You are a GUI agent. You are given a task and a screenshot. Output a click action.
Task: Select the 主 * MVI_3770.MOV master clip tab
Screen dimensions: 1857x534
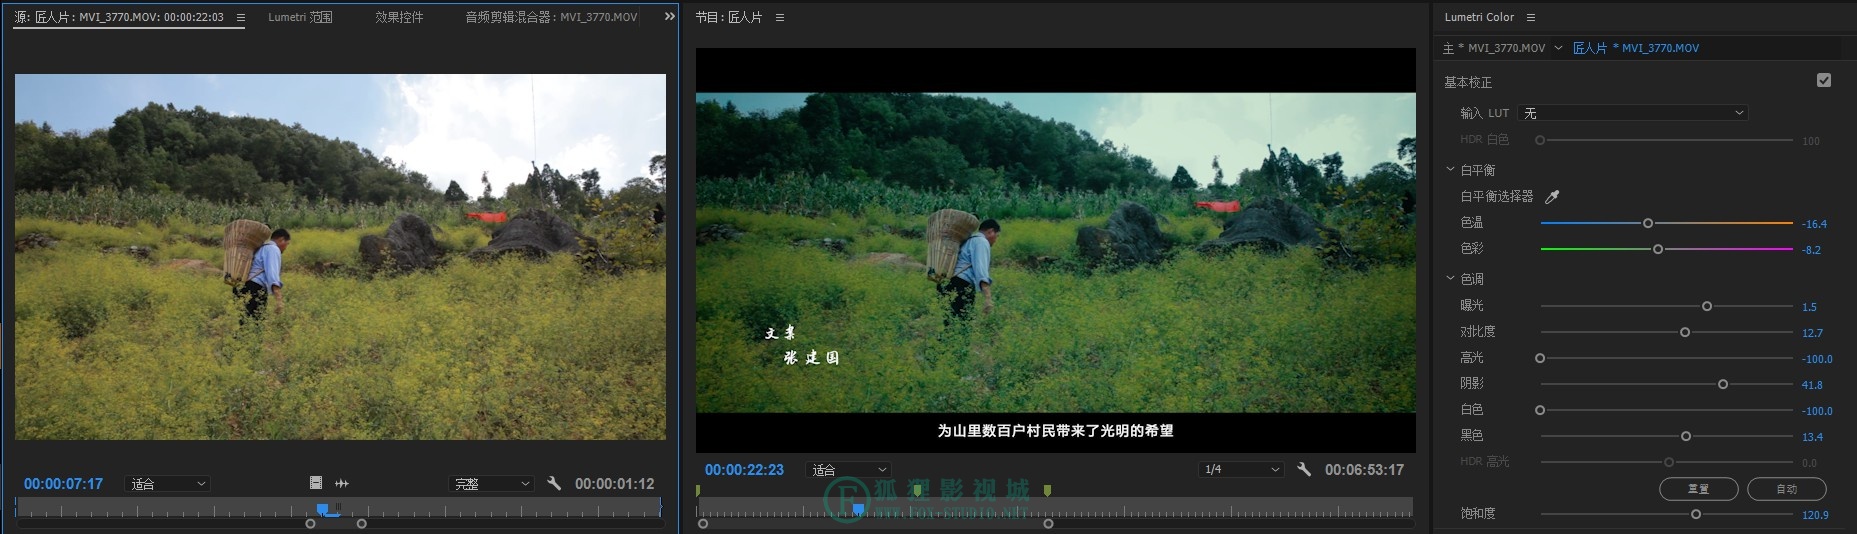(x=1494, y=48)
